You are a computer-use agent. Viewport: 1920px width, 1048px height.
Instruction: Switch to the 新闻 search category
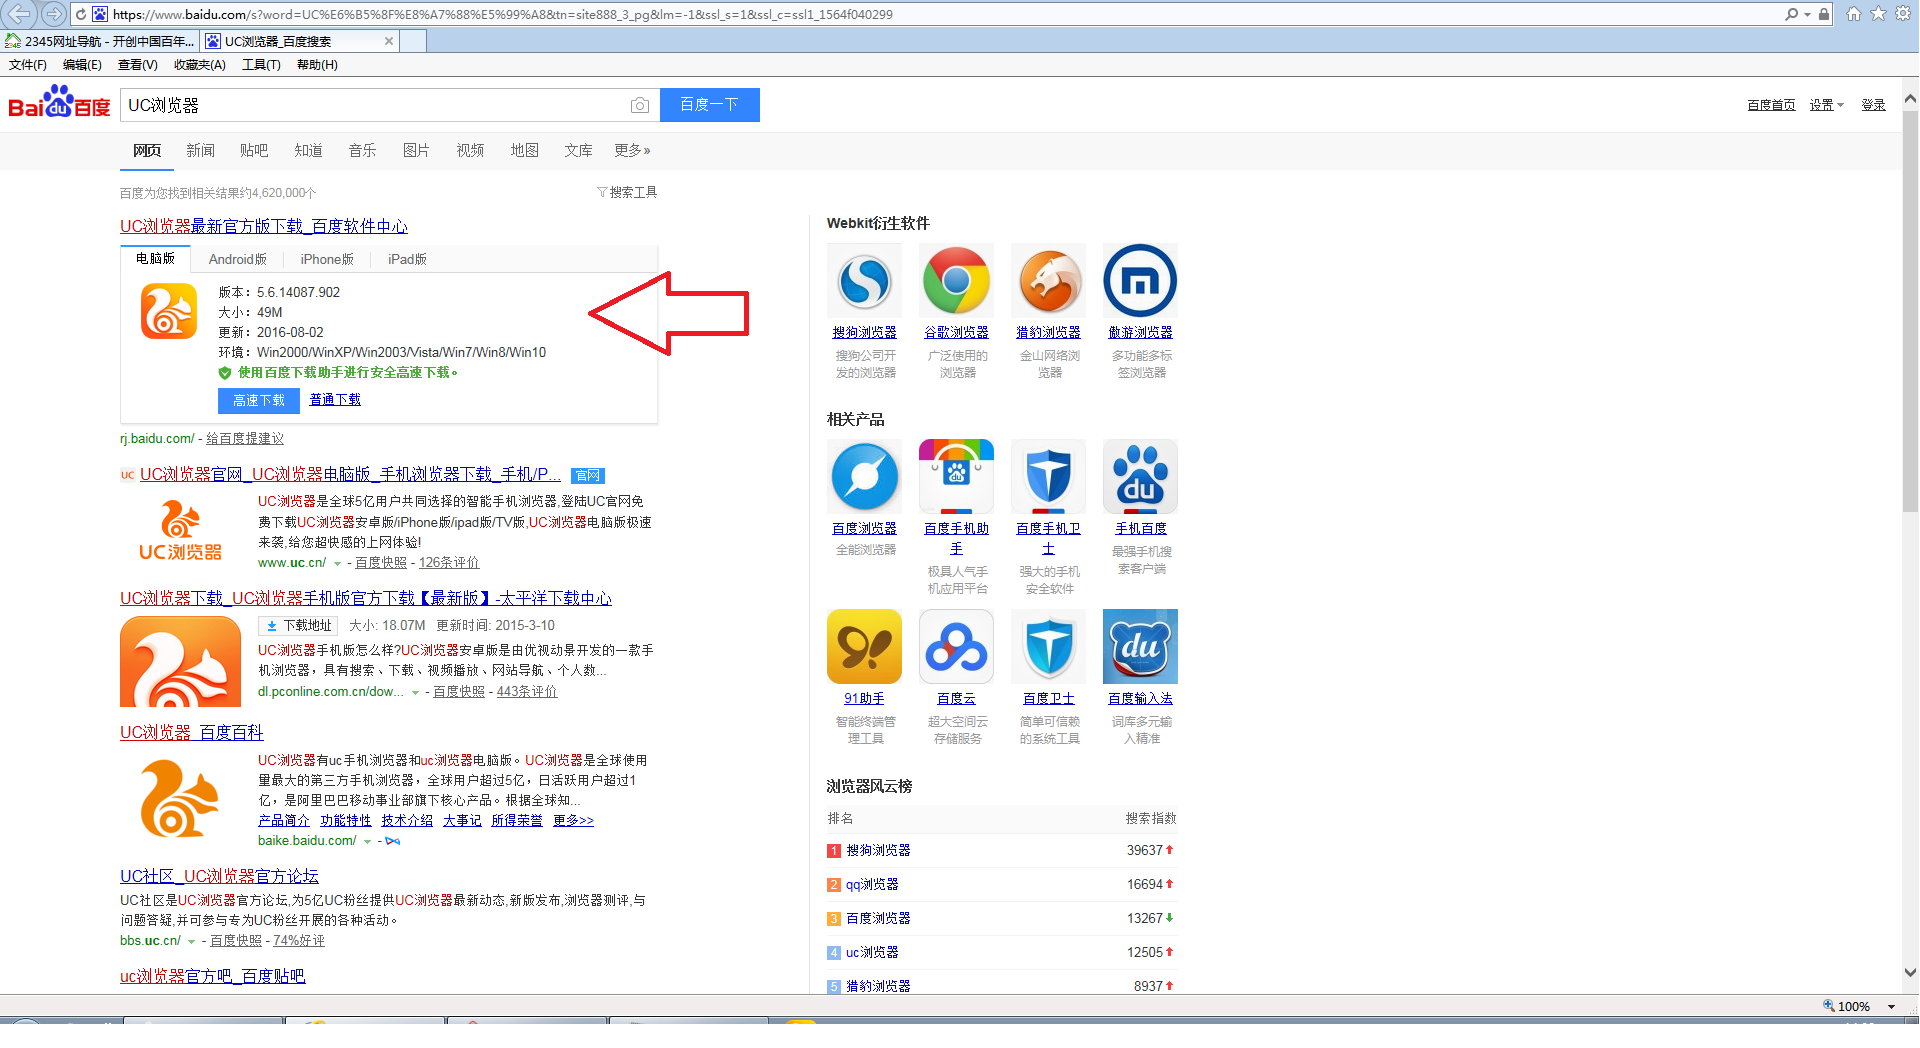[x=200, y=150]
